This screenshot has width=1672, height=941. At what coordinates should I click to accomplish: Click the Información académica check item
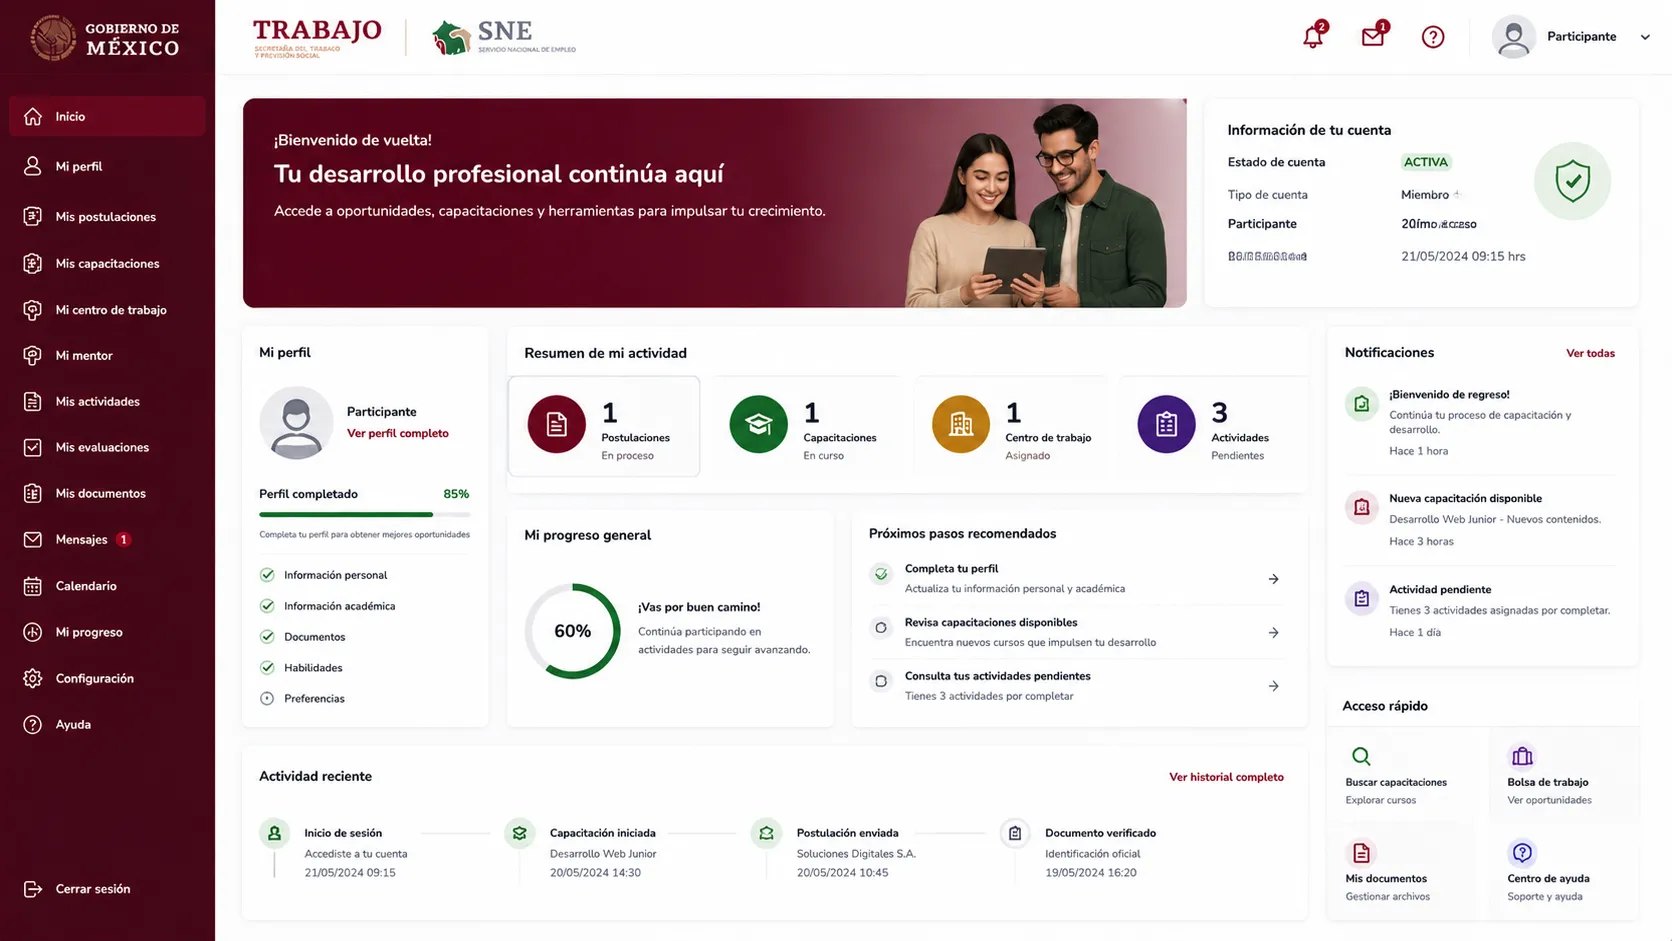pyautogui.click(x=327, y=606)
